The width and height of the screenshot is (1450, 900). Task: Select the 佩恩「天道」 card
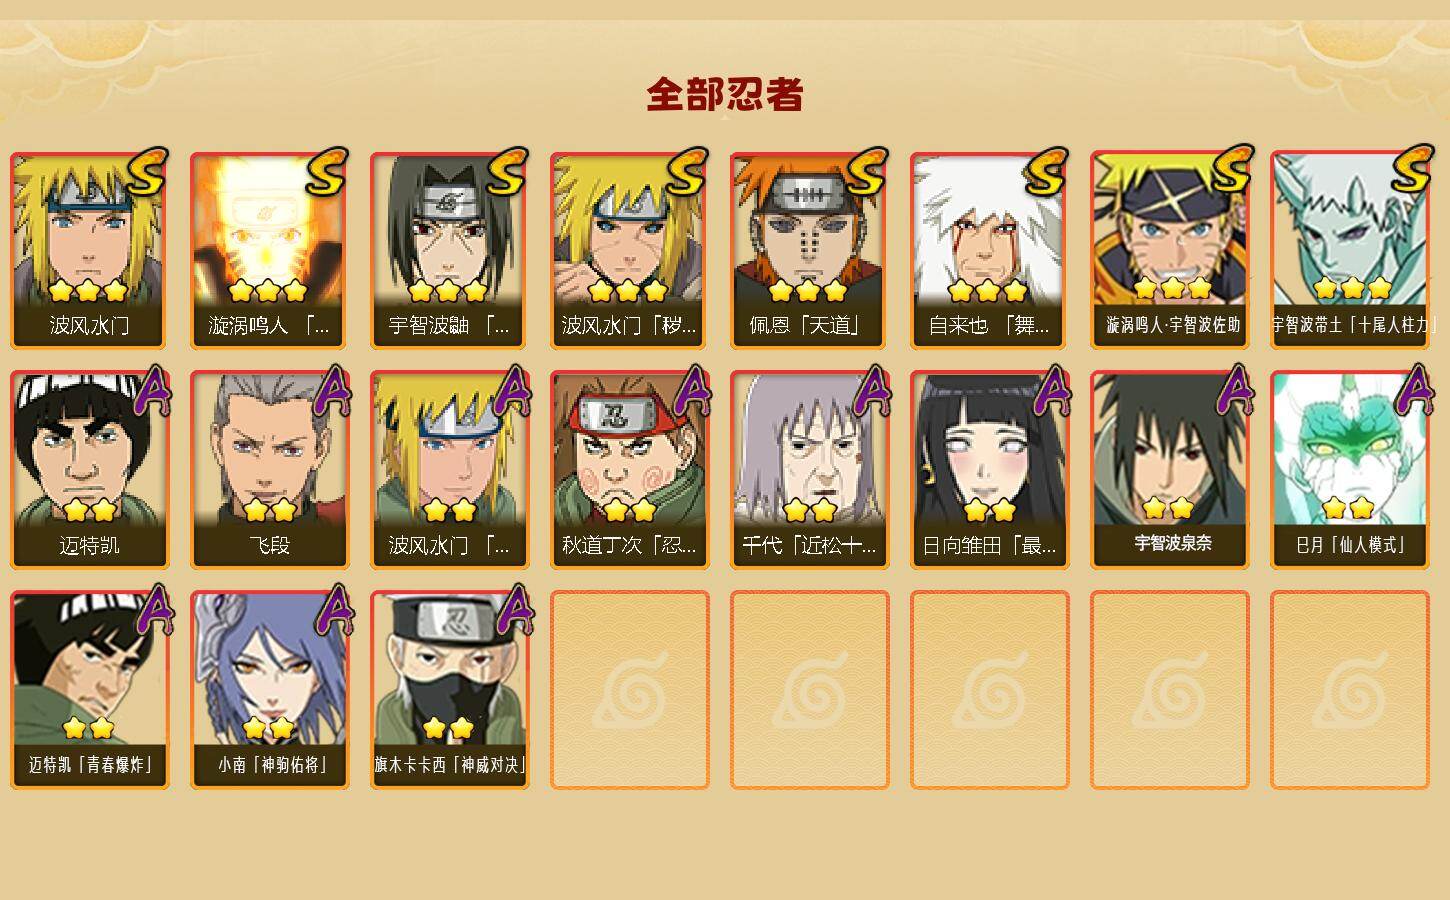pyautogui.click(x=810, y=250)
